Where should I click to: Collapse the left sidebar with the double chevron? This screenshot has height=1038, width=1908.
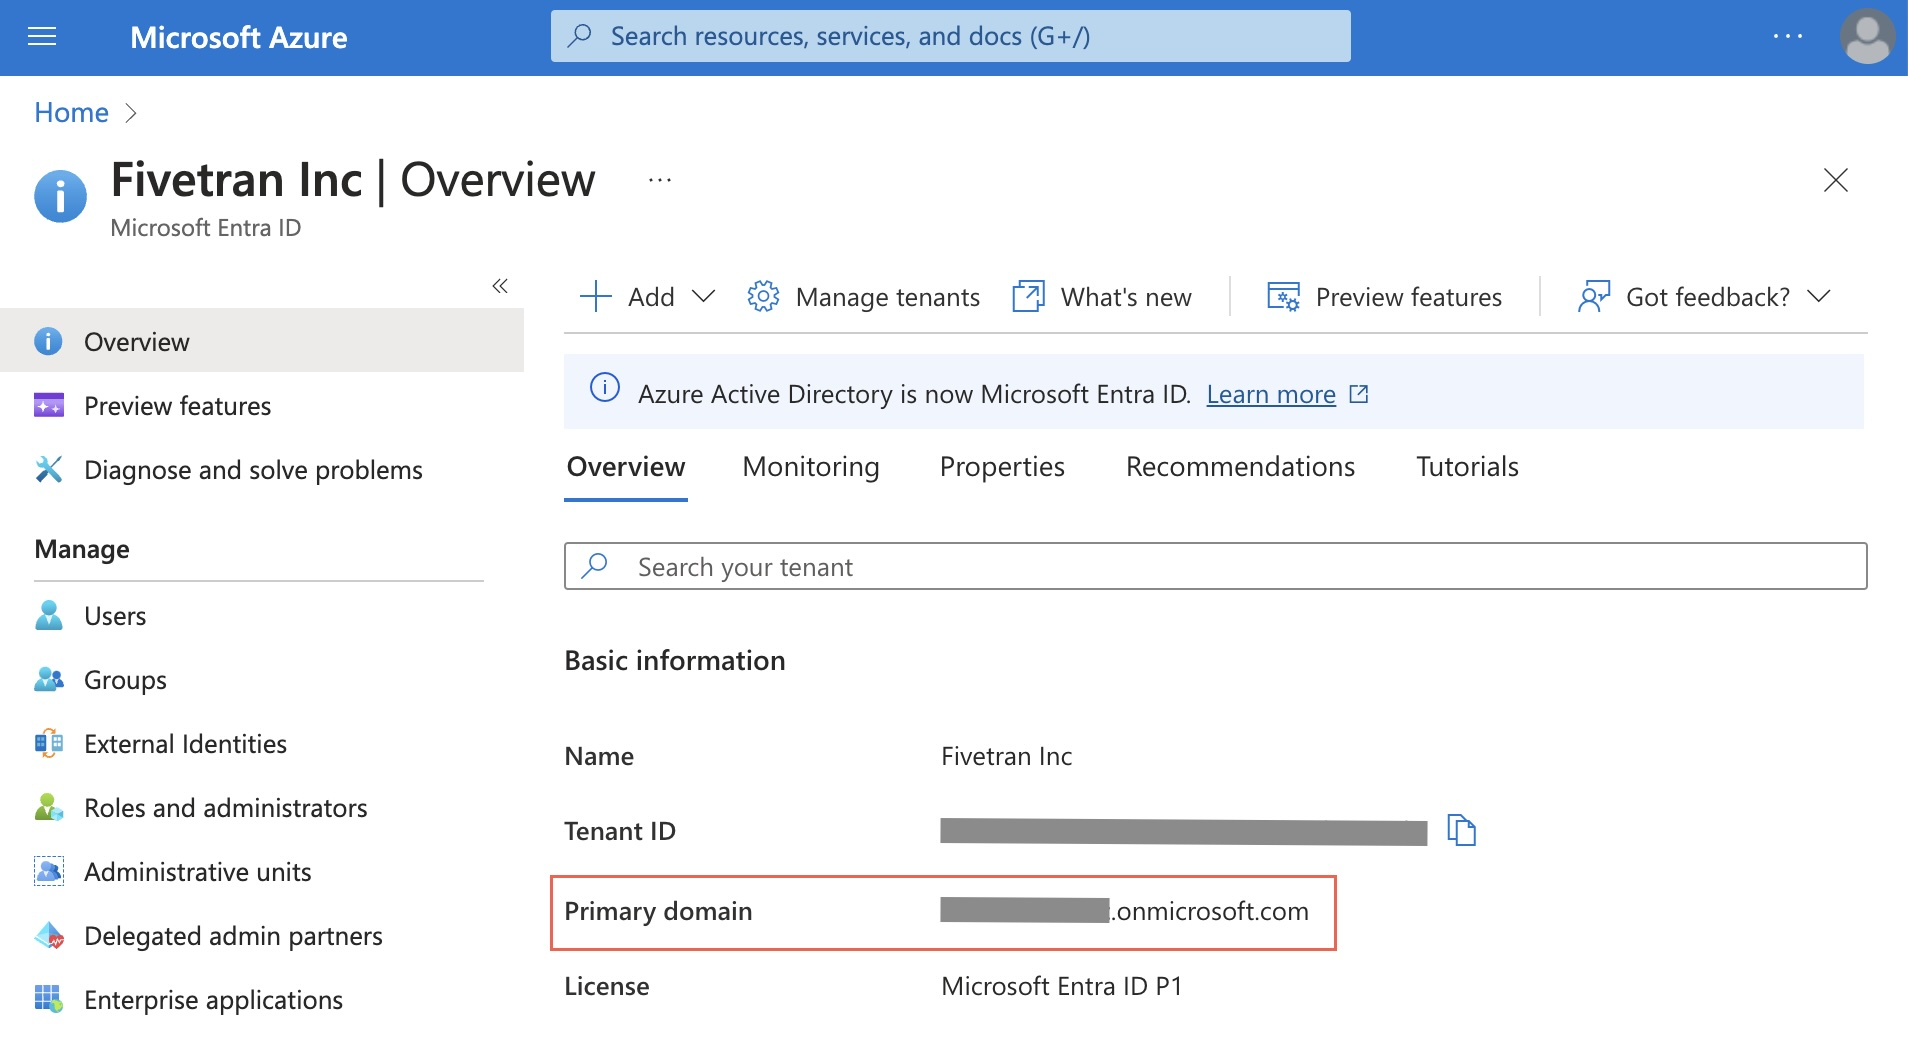click(x=500, y=286)
